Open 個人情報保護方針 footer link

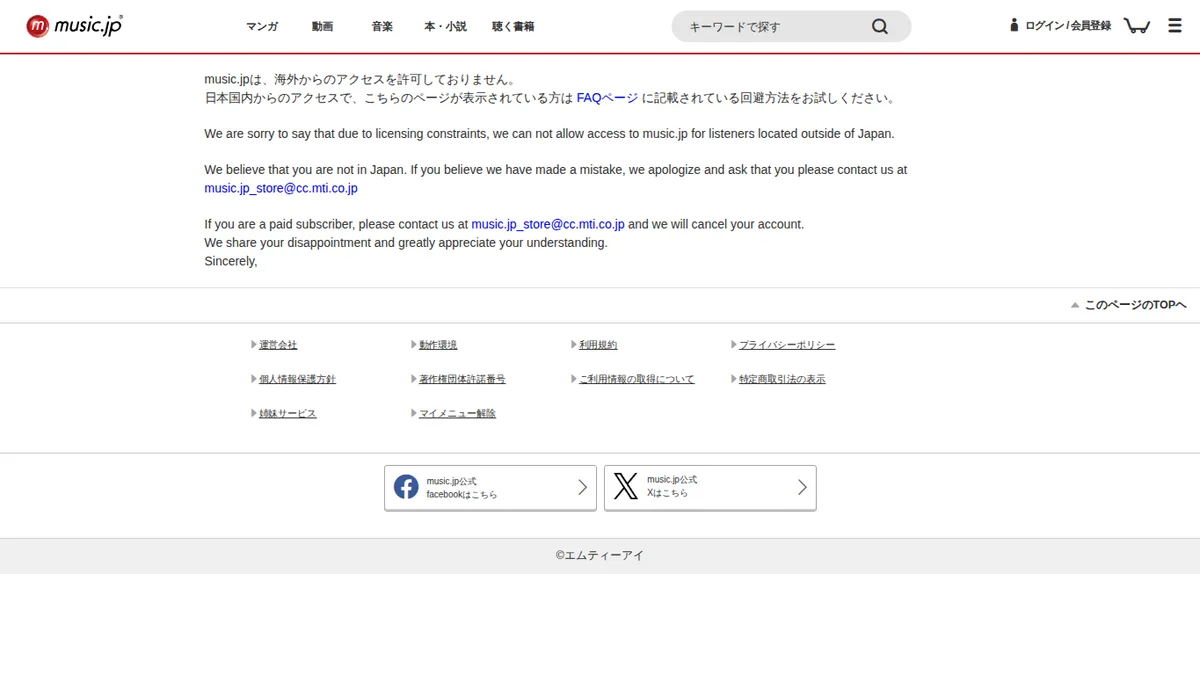coord(297,379)
